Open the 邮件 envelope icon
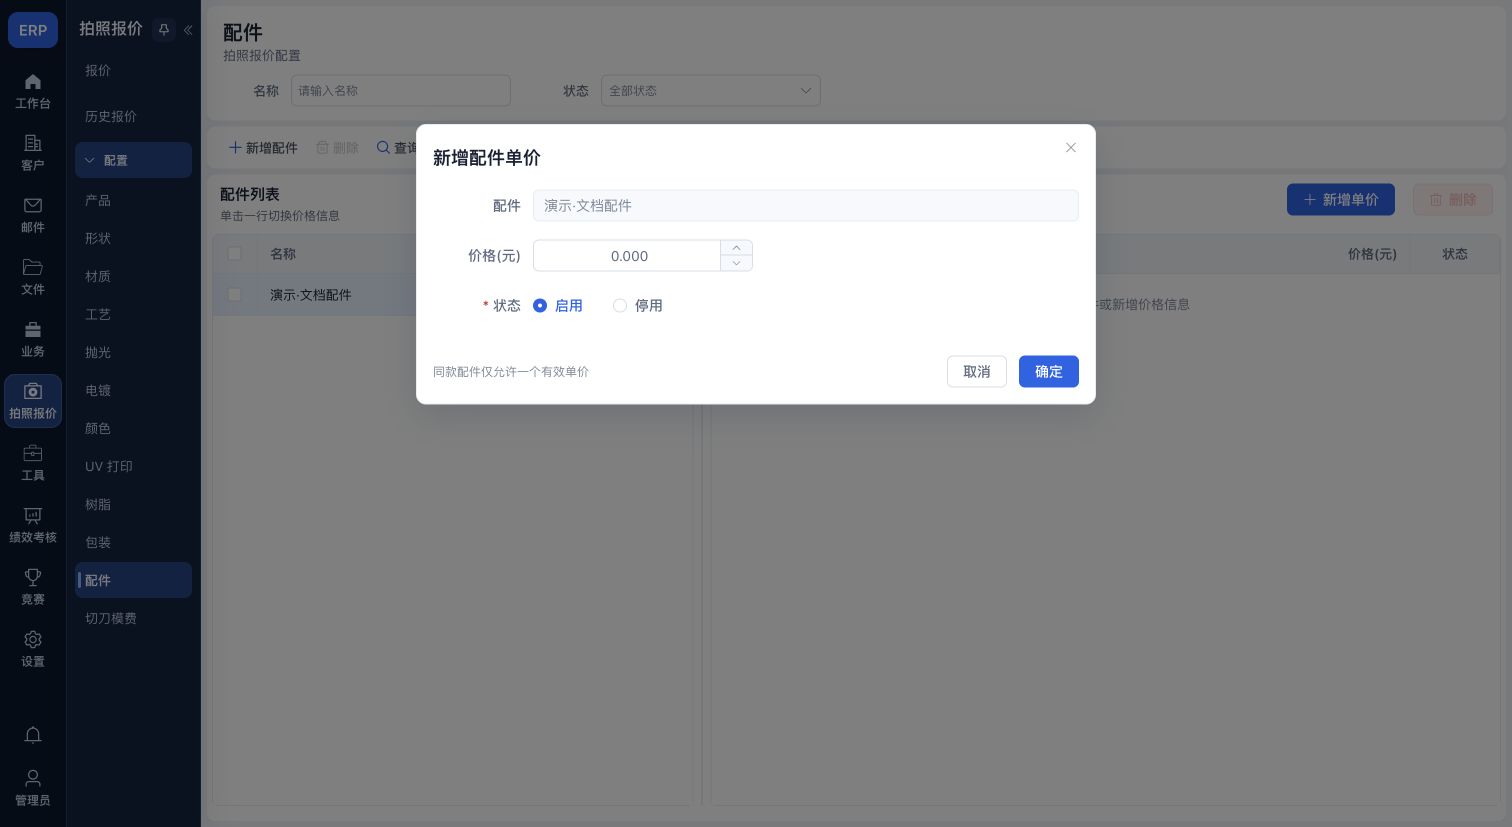The image size is (1512, 827). 33,205
